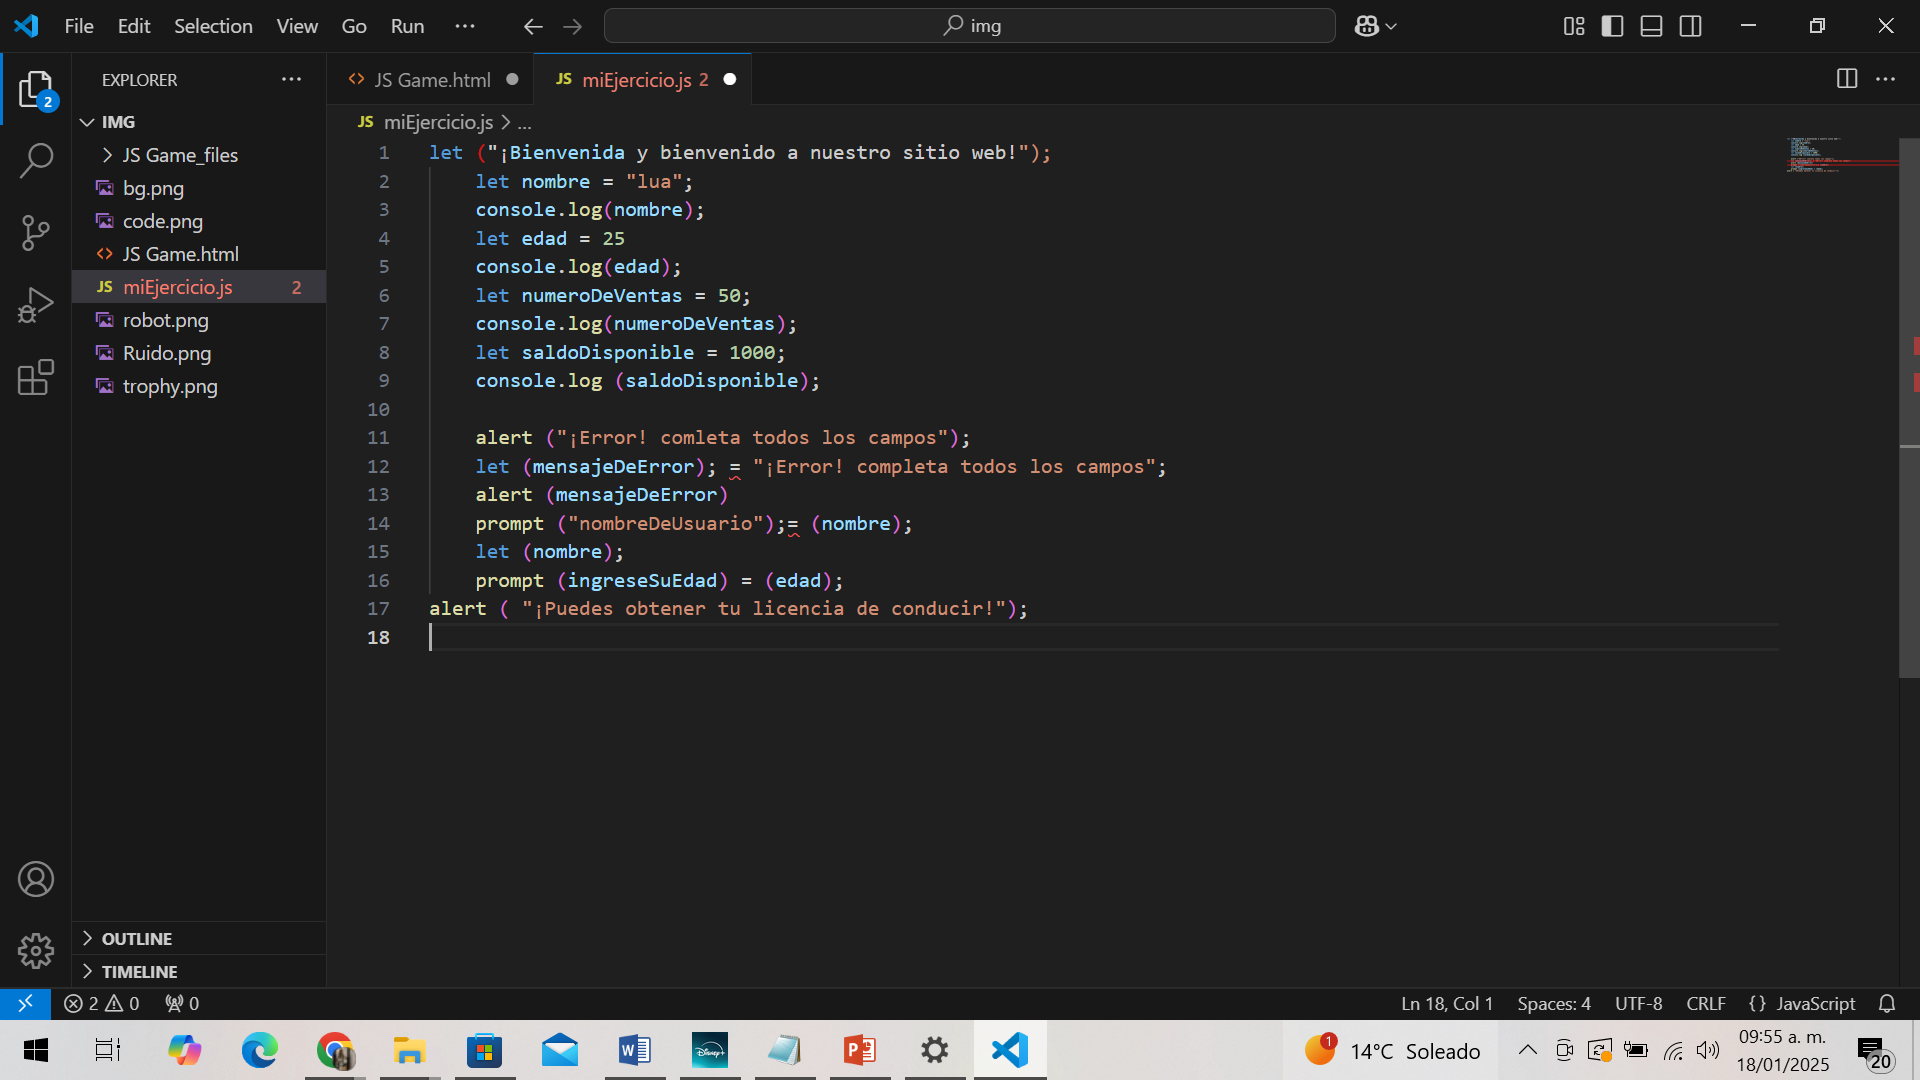Open code.png in Explorer
1920x1080 pixels.
click(x=199, y=221)
